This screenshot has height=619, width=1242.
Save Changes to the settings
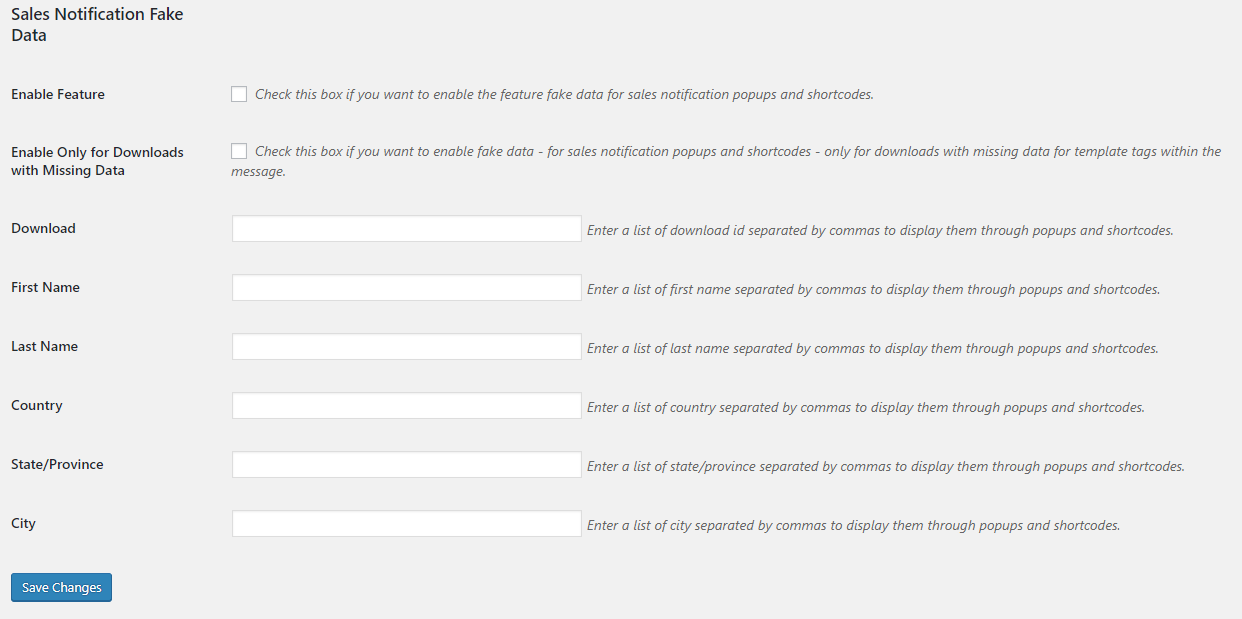tap(61, 587)
